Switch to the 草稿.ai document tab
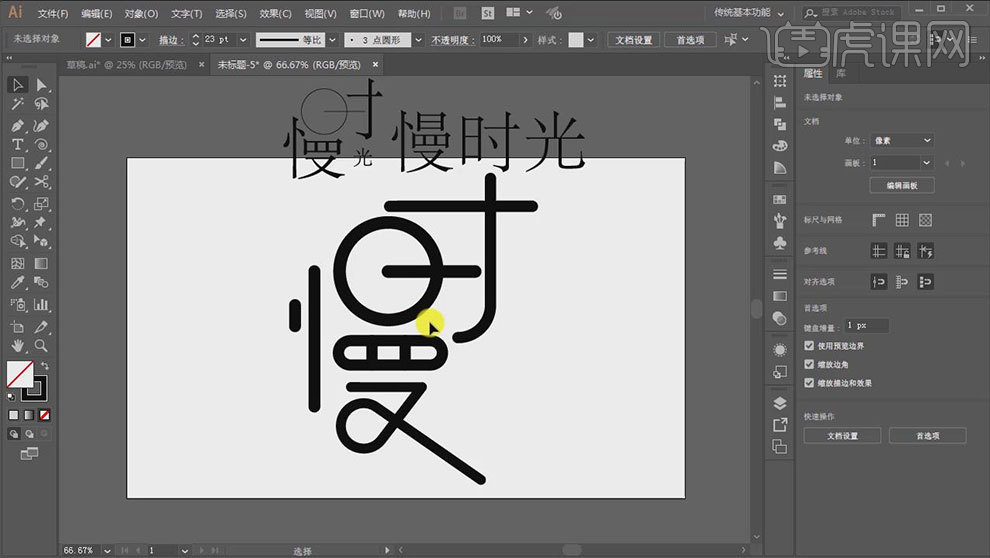Viewport: 990px width, 558px height. [x=126, y=64]
